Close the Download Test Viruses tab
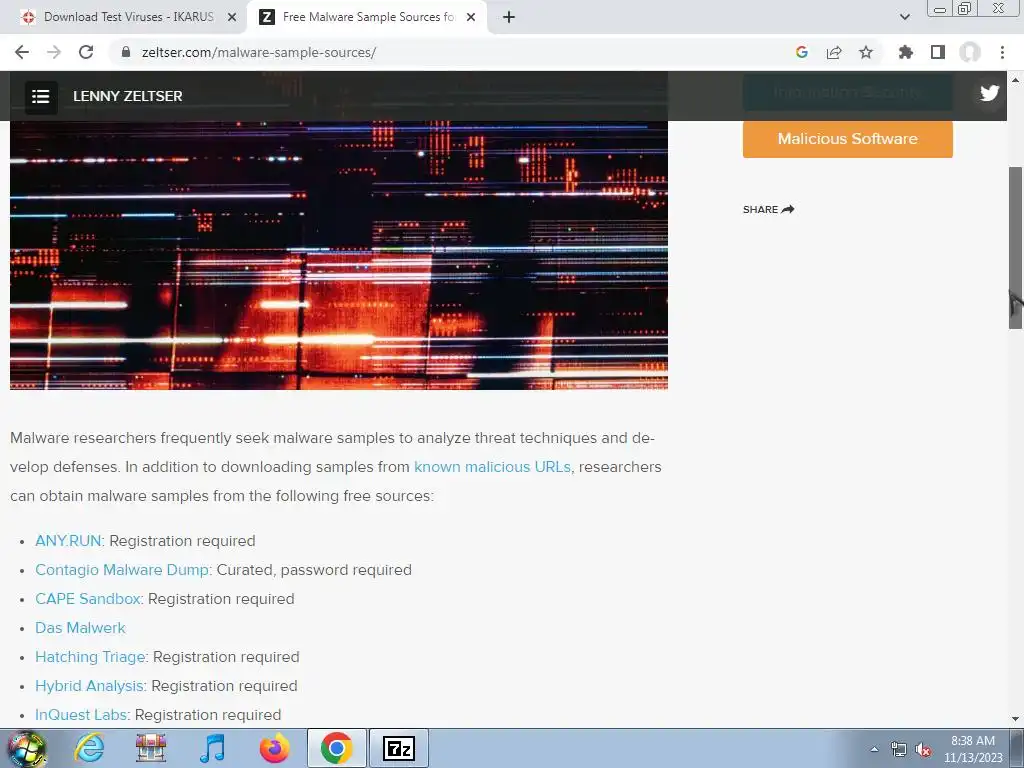Screen dimensions: 1024x768 (232, 17)
